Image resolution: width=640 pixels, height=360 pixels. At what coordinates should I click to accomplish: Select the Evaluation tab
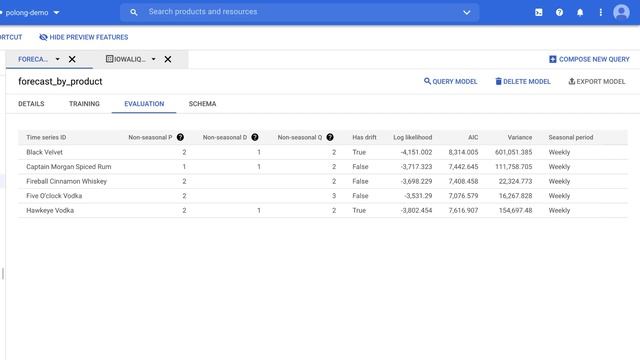144,104
